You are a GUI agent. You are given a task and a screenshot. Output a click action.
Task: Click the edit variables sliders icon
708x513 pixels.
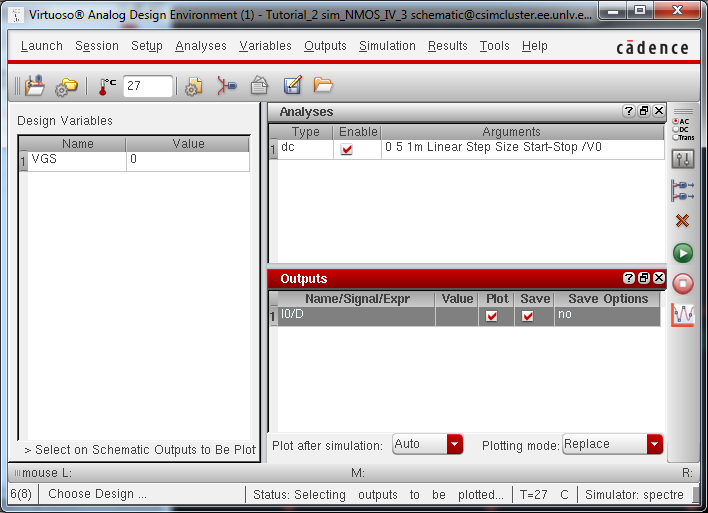683,159
